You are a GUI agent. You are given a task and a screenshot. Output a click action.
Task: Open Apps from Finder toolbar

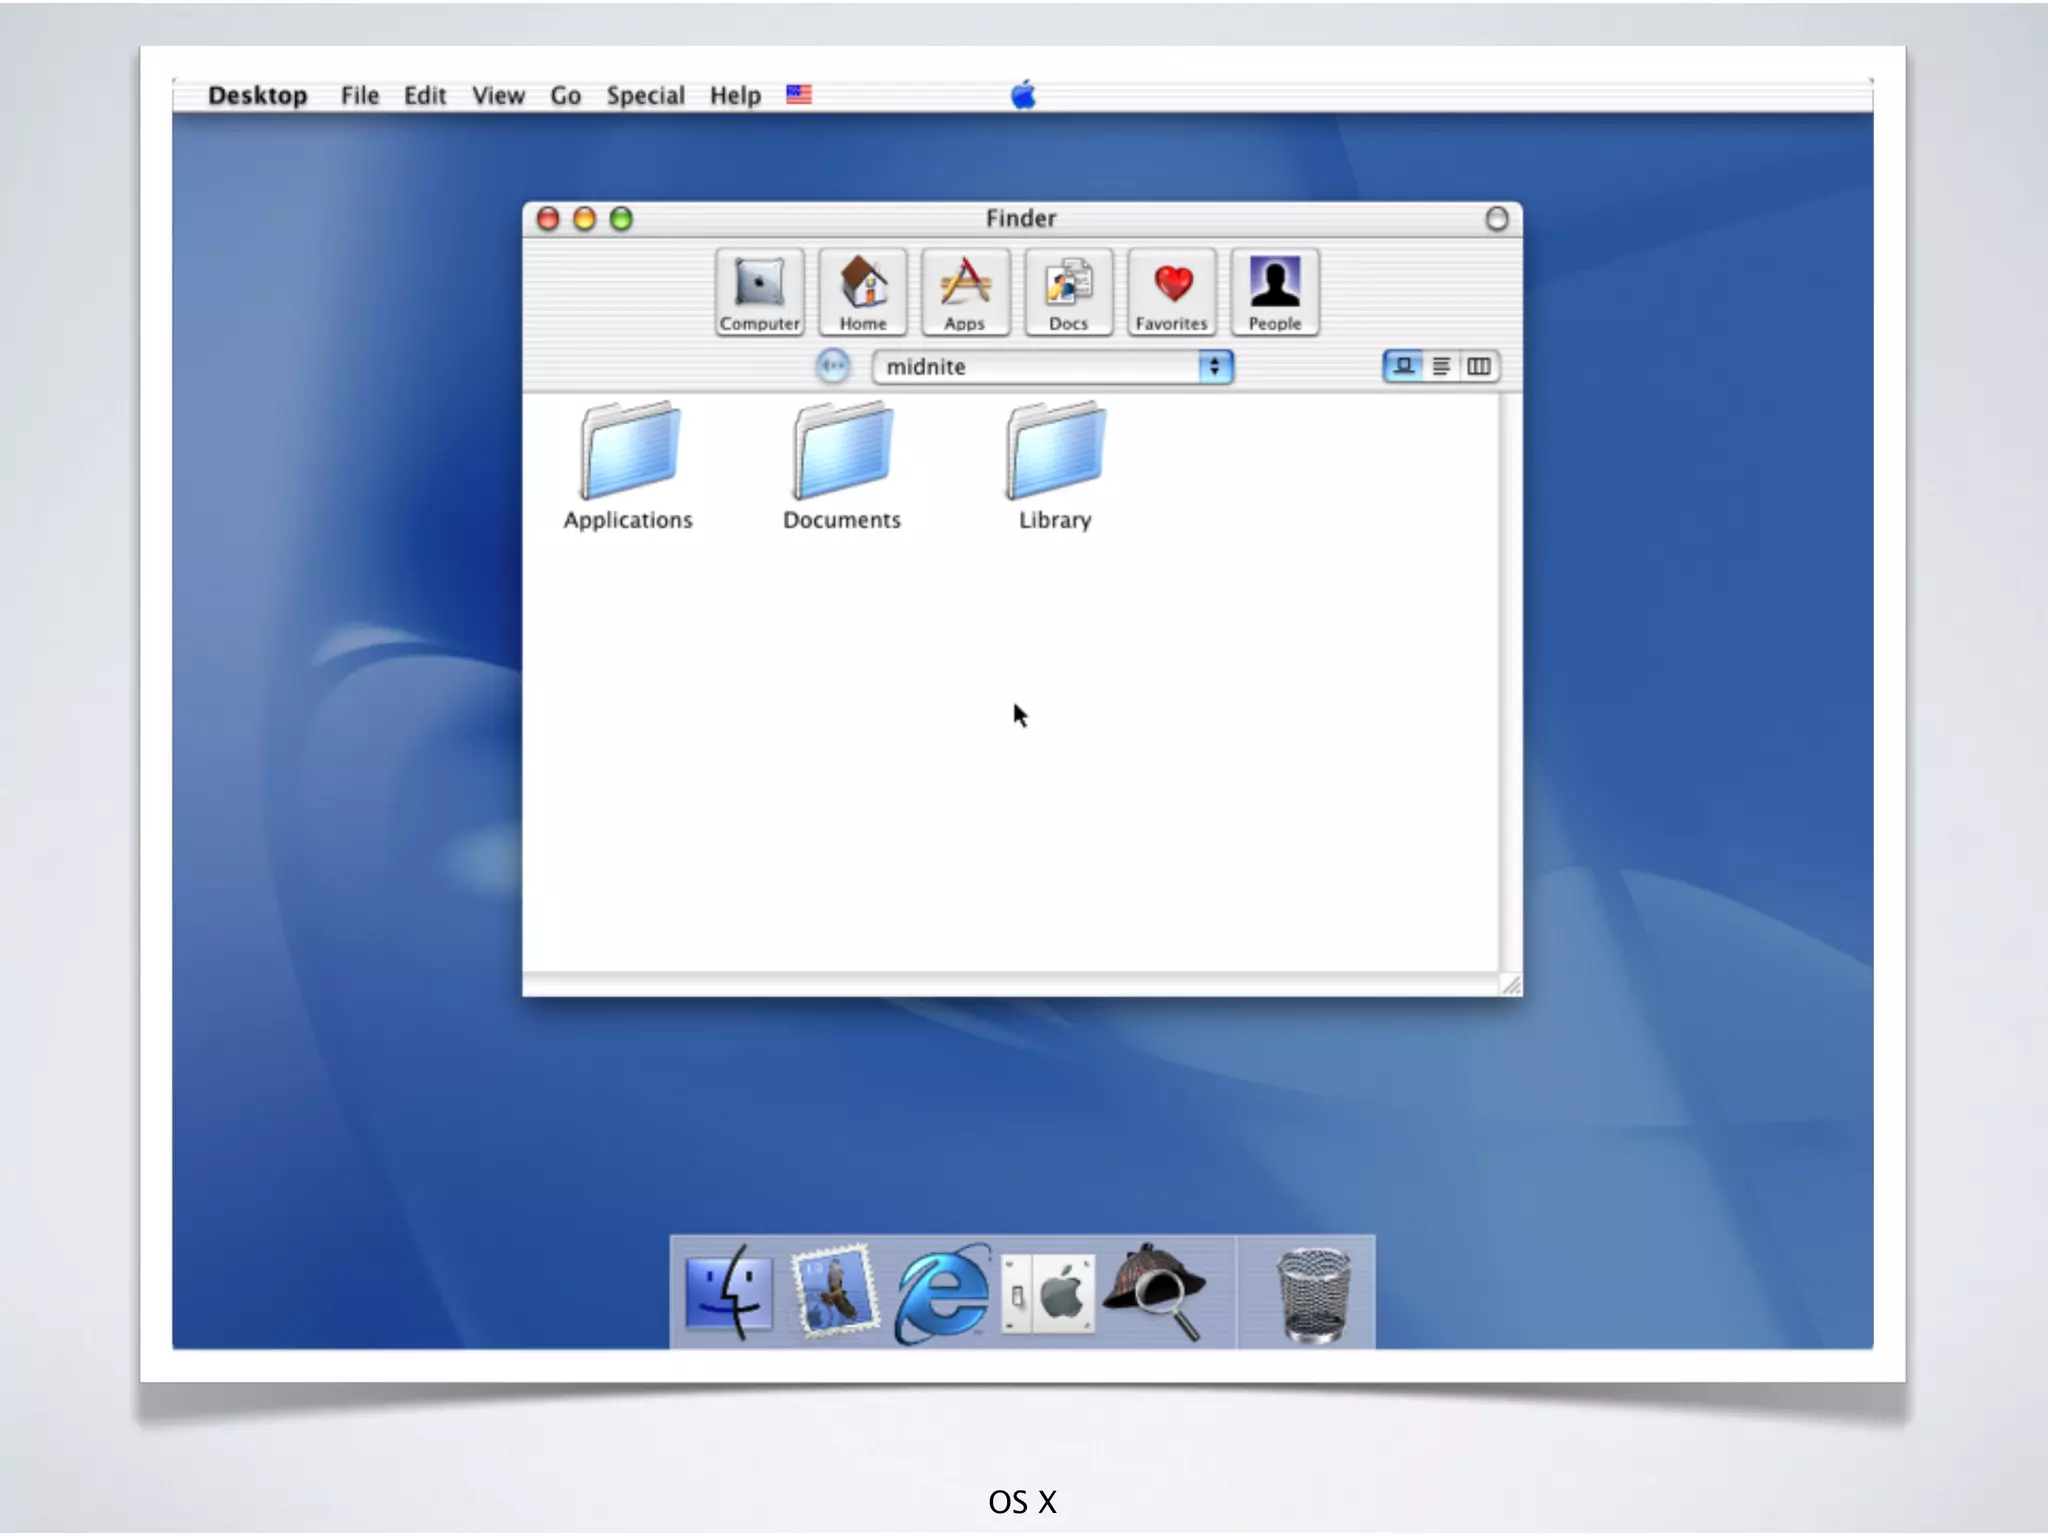(x=965, y=291)
